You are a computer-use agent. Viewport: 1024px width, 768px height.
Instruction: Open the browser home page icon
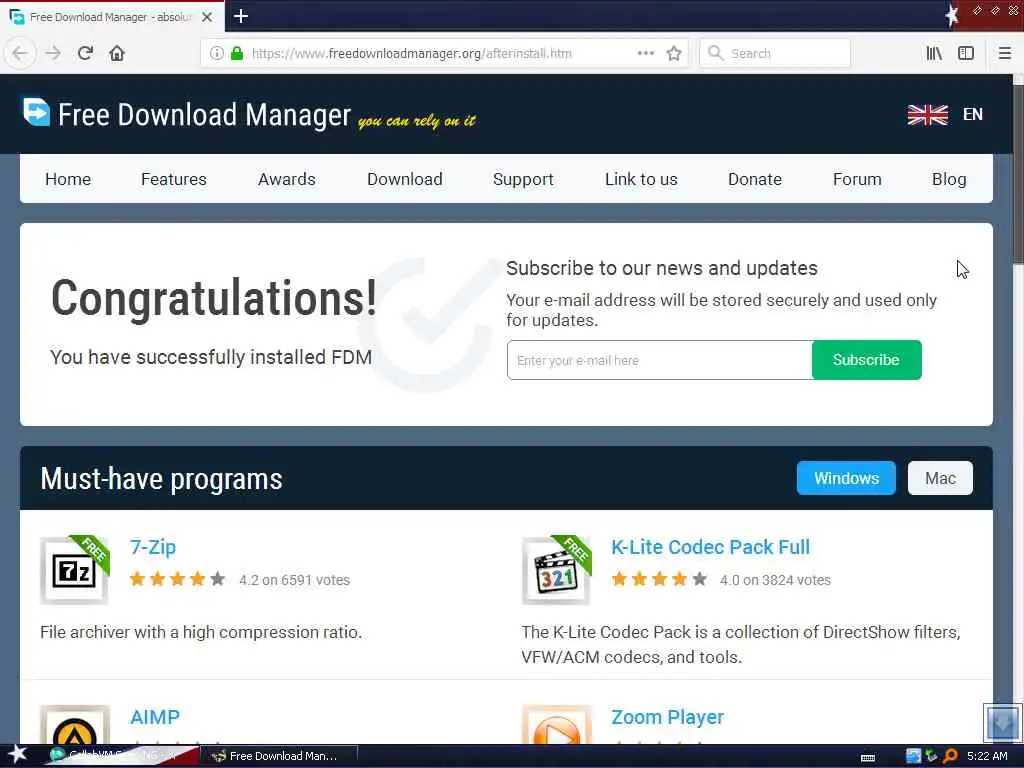[117, 53]
